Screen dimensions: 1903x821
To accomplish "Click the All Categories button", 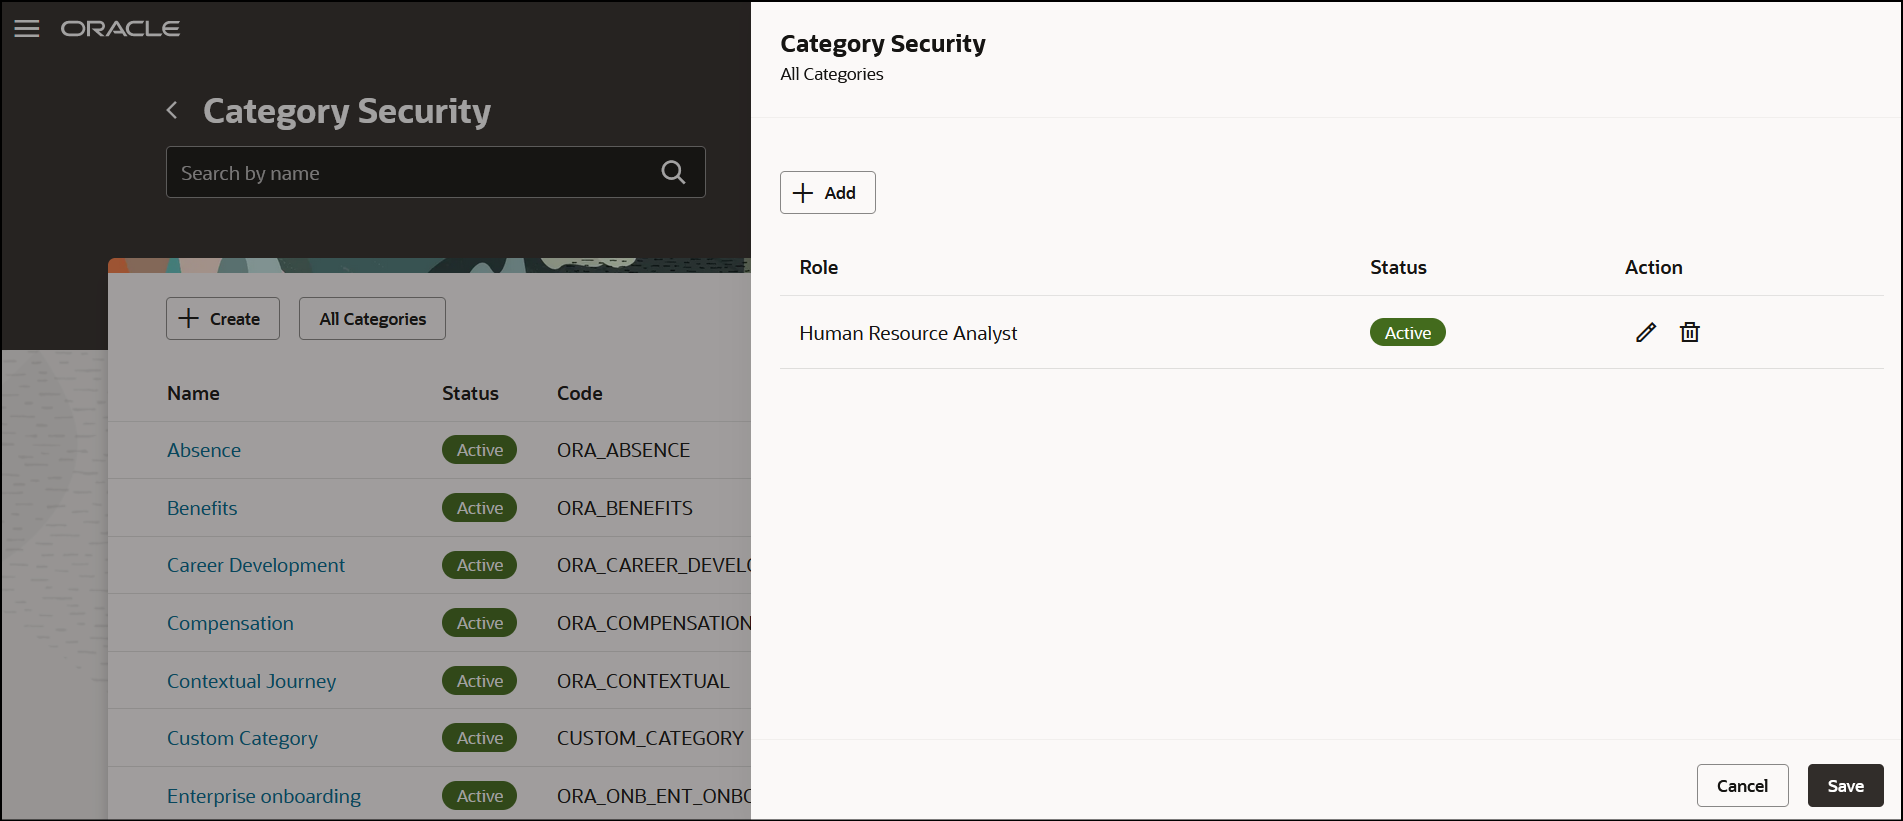I will point(372,318).
